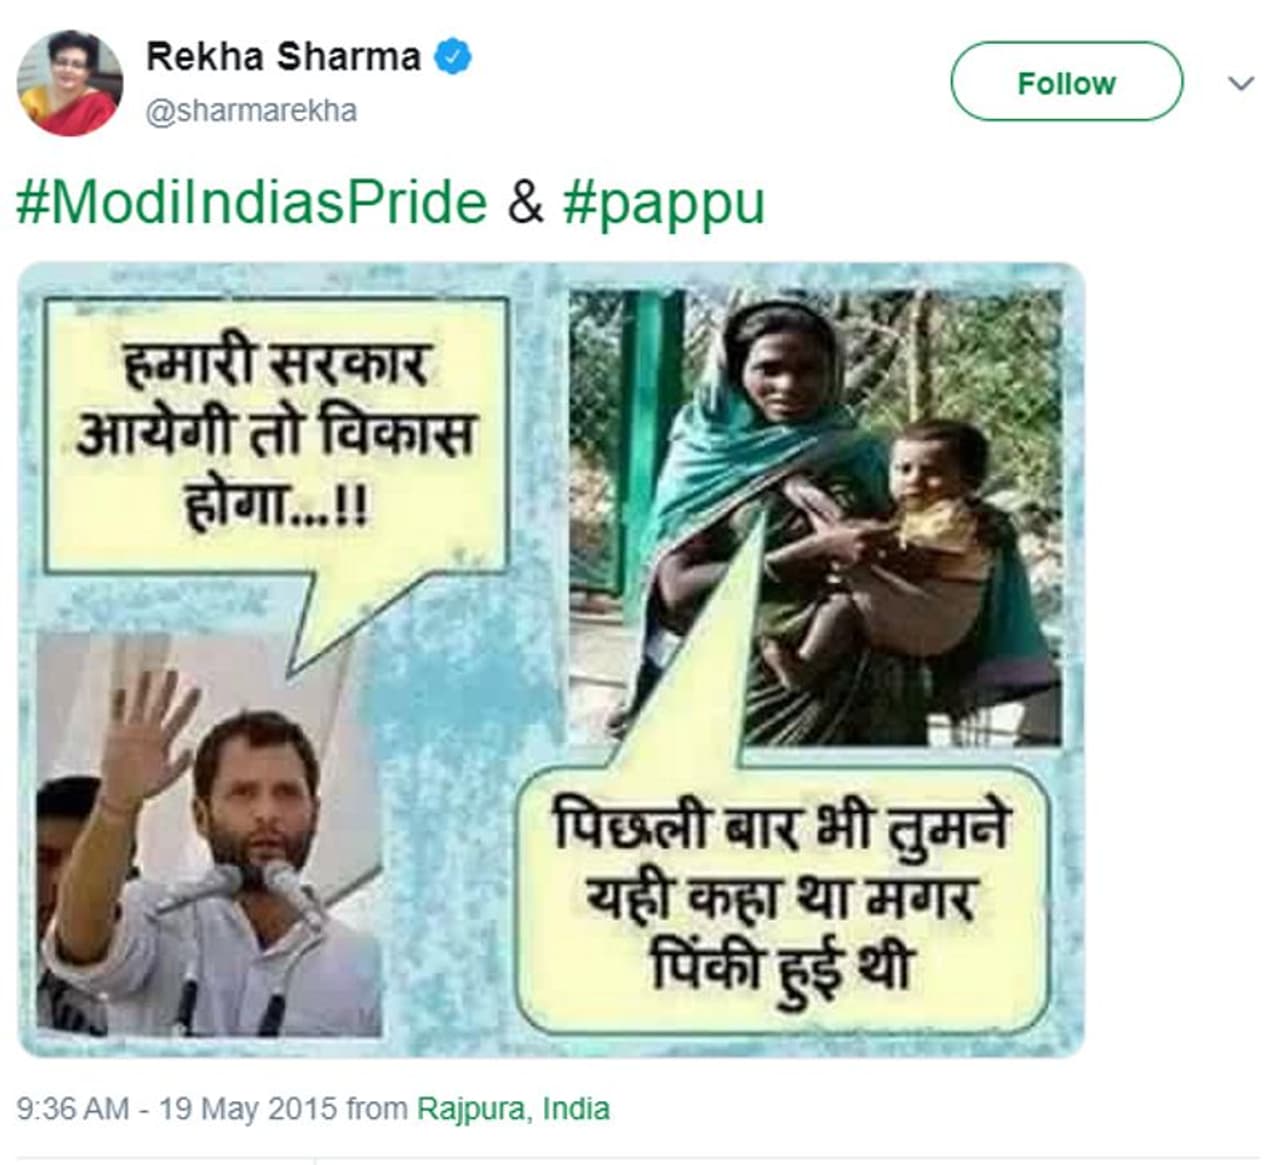Open the Rajpura, India location link
Viewport: 1280px width, 1165px height.
pos(513,1109)
